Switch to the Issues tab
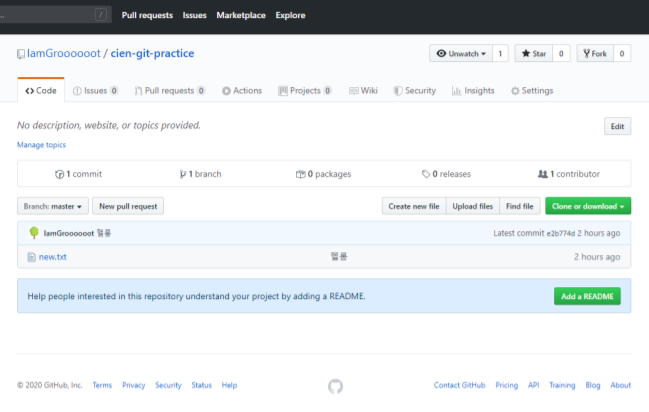The image size is (649, 412). click(95, 91)
